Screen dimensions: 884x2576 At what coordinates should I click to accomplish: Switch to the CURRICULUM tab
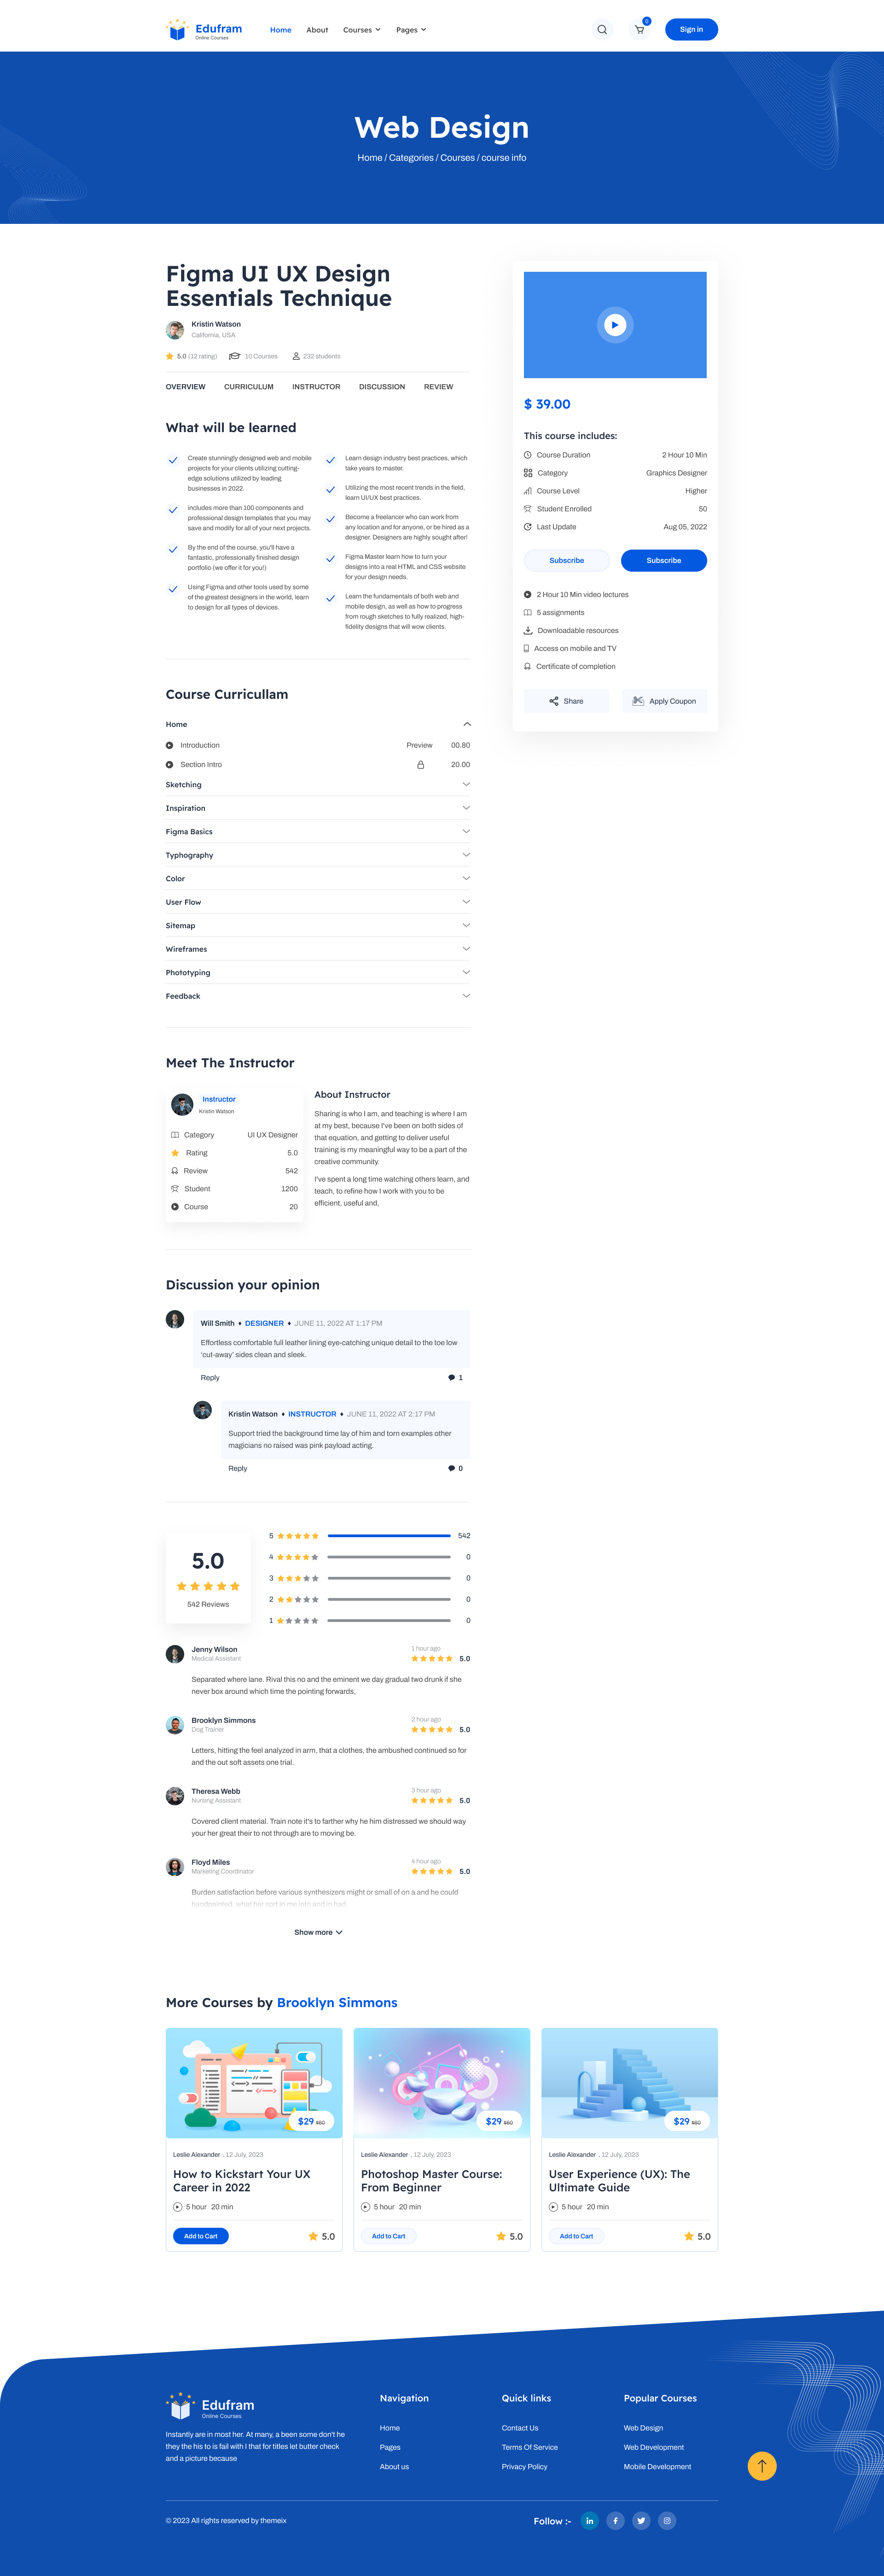(x=248, y=387)
